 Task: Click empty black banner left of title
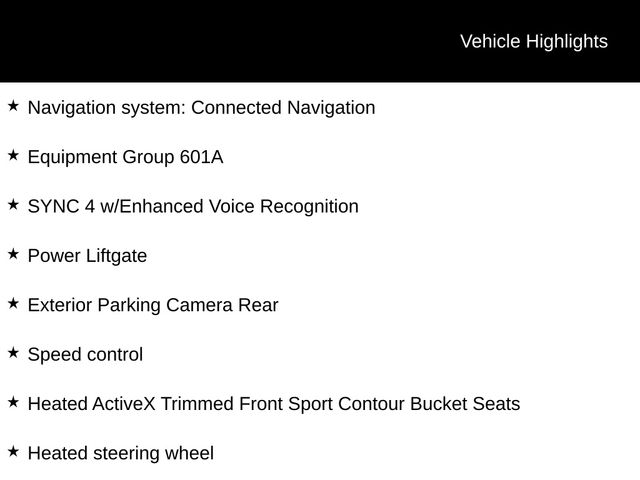[200, 41]
